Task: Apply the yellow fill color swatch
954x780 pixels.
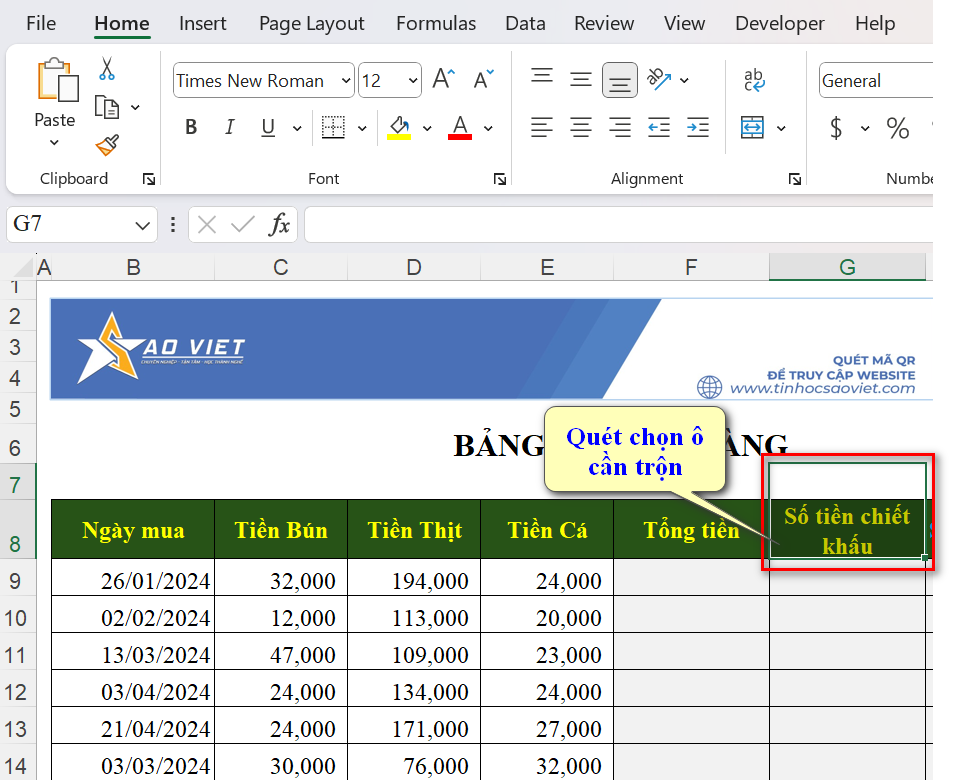Action: 399,128
